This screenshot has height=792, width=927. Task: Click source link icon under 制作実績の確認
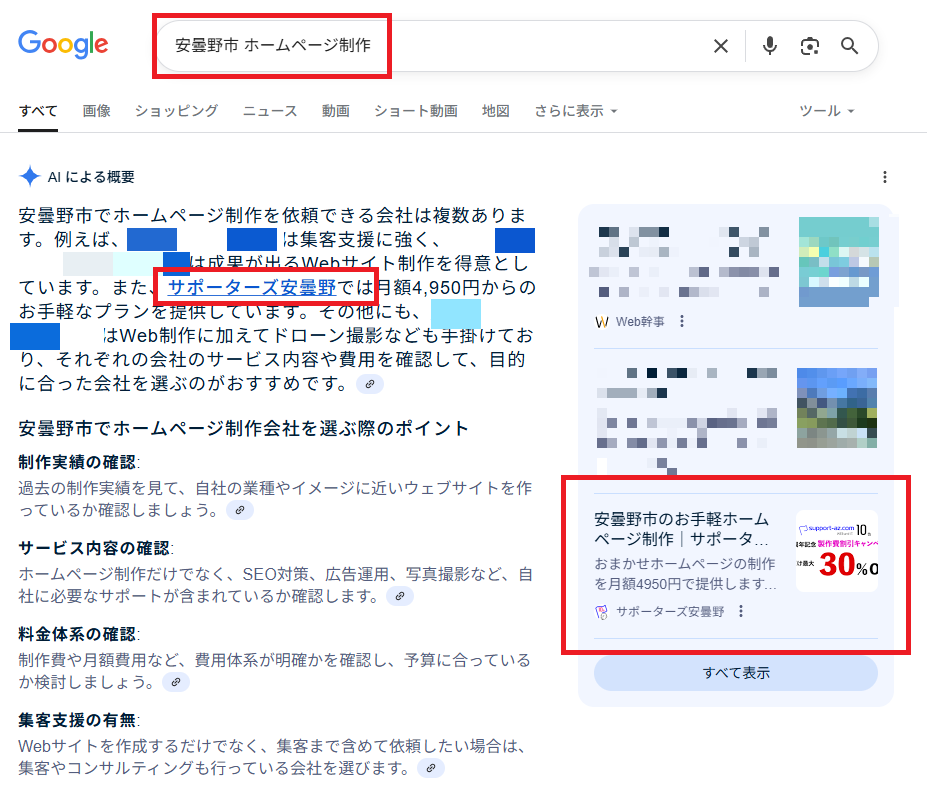click(240, 510)
